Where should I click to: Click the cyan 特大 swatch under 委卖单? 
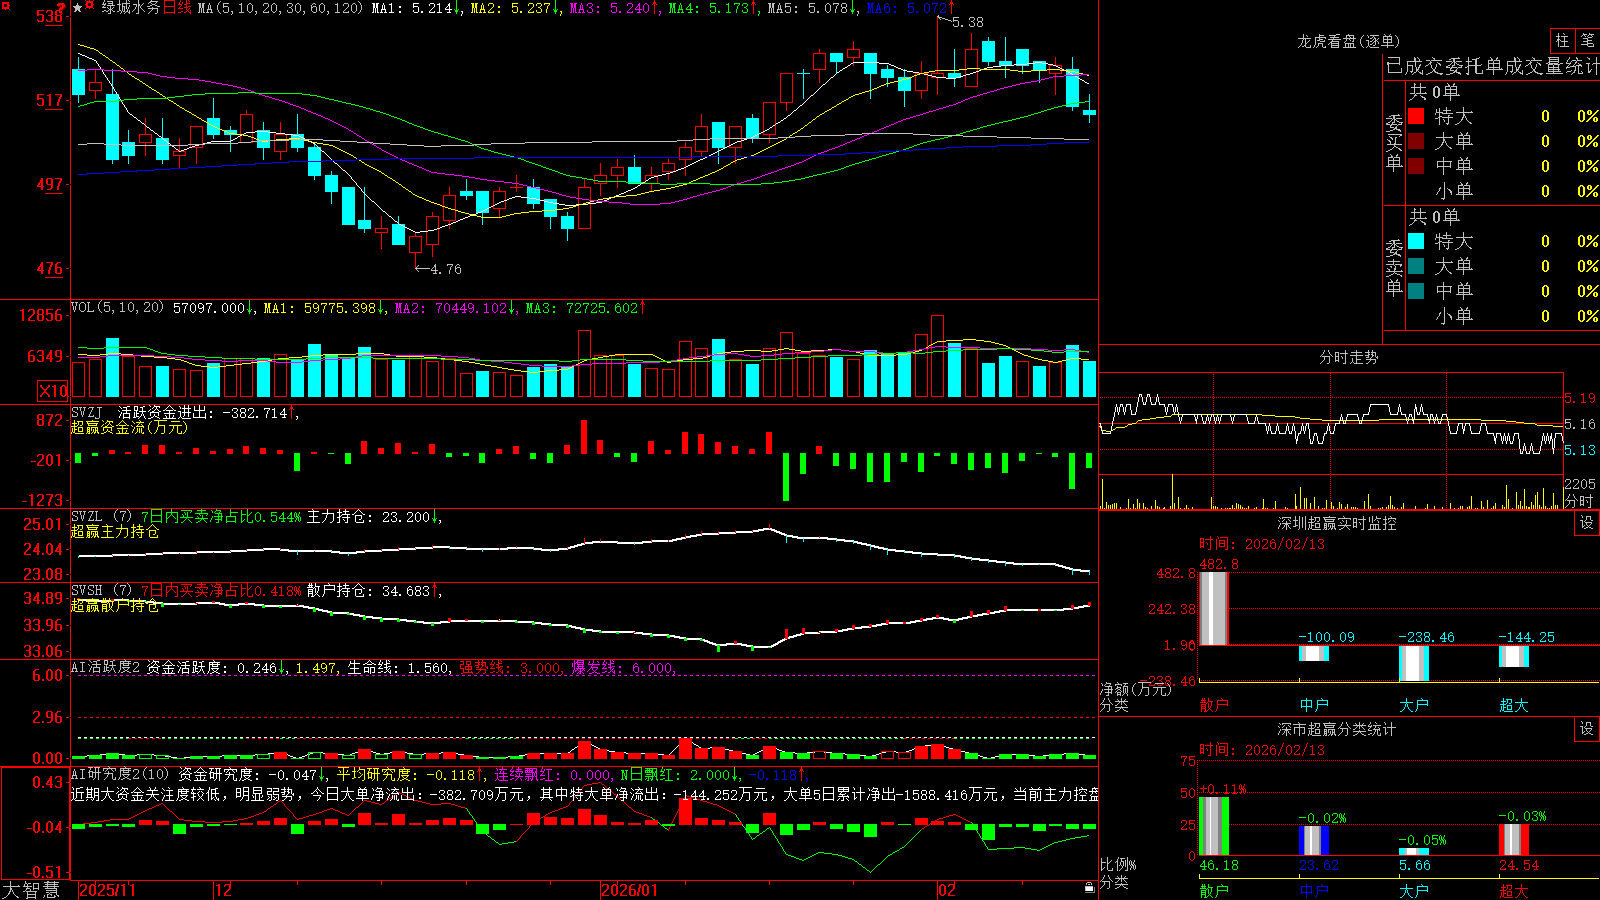tap(1416, 241)
